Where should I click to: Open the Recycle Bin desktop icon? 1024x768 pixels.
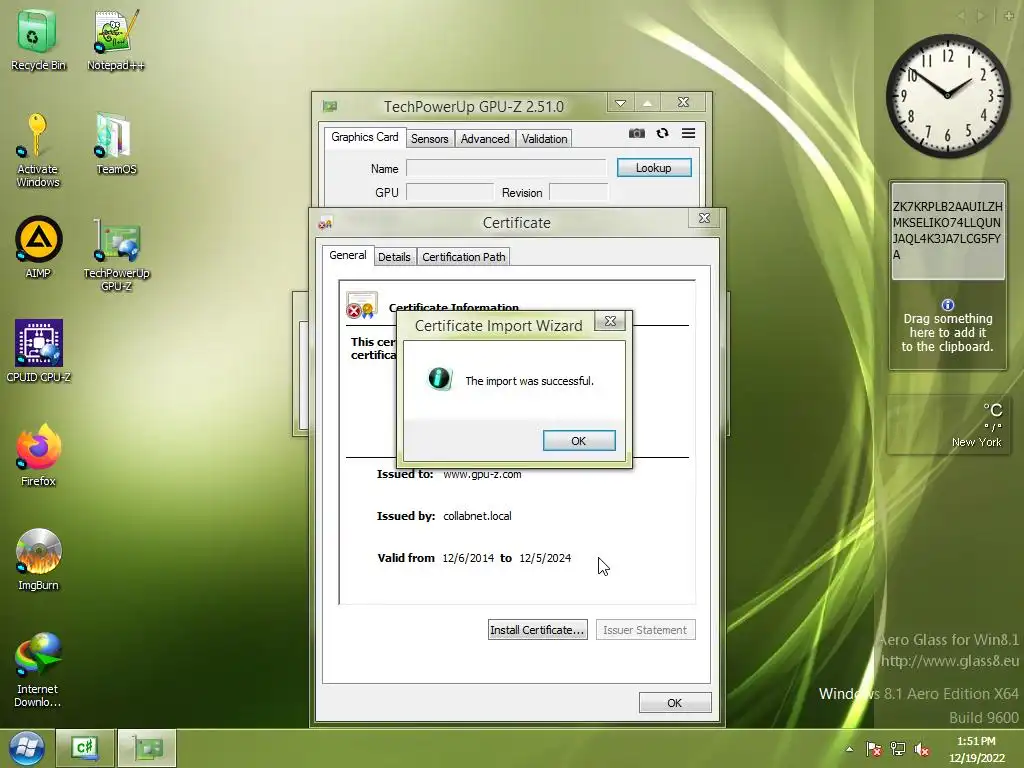(x=38, y=40)
